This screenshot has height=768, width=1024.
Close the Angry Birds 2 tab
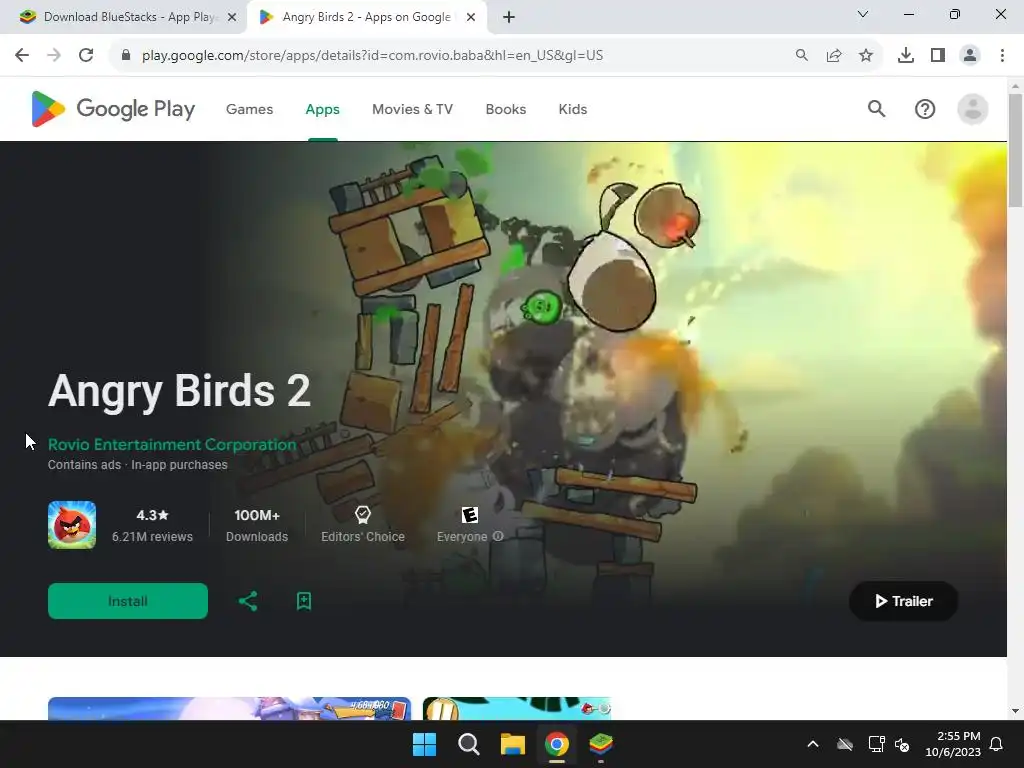click(471, 18)
